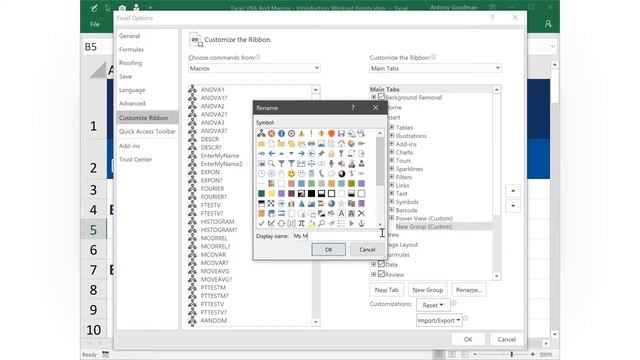Click the New Tab button
This screenshot has height=360, width=640.
click(x=387, y=290)
